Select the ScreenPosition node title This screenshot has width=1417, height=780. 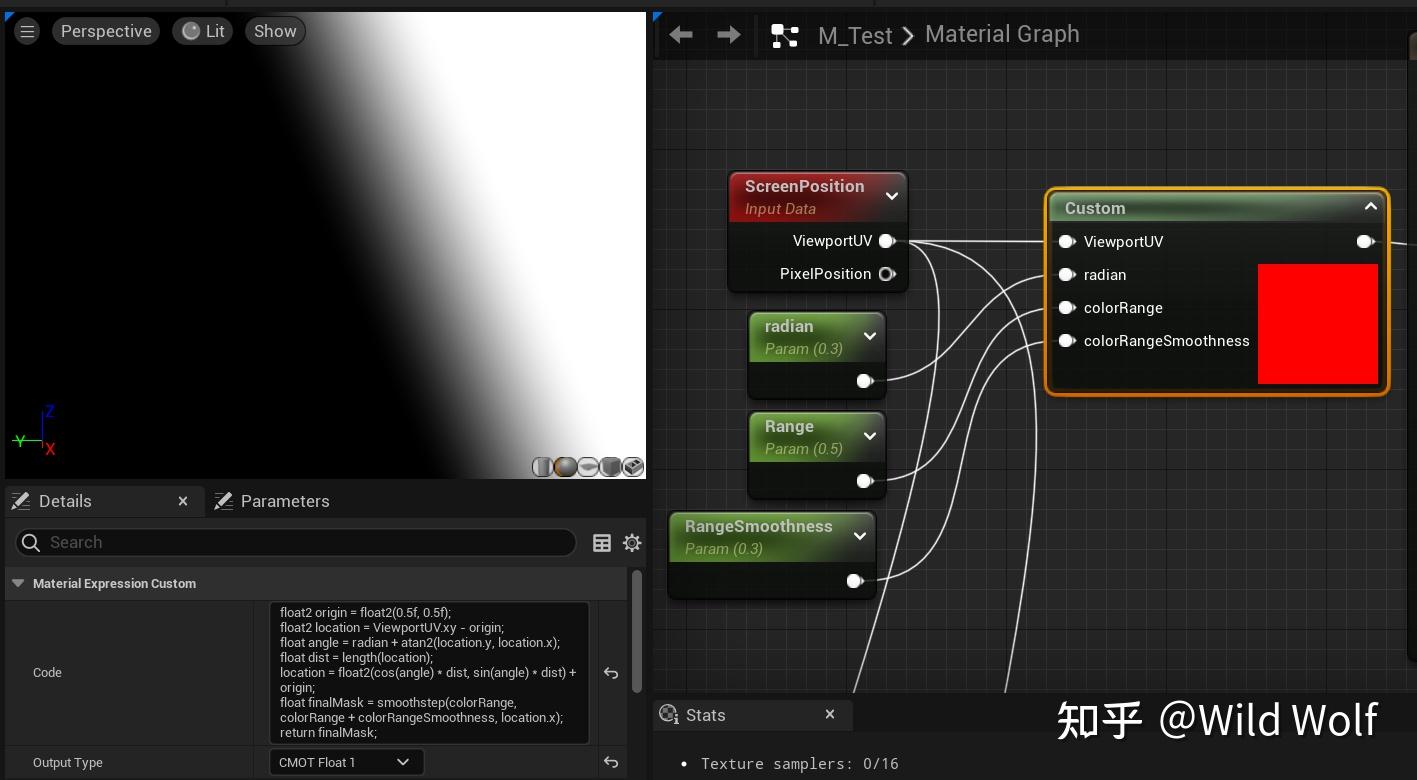click(x=805, y=186)
